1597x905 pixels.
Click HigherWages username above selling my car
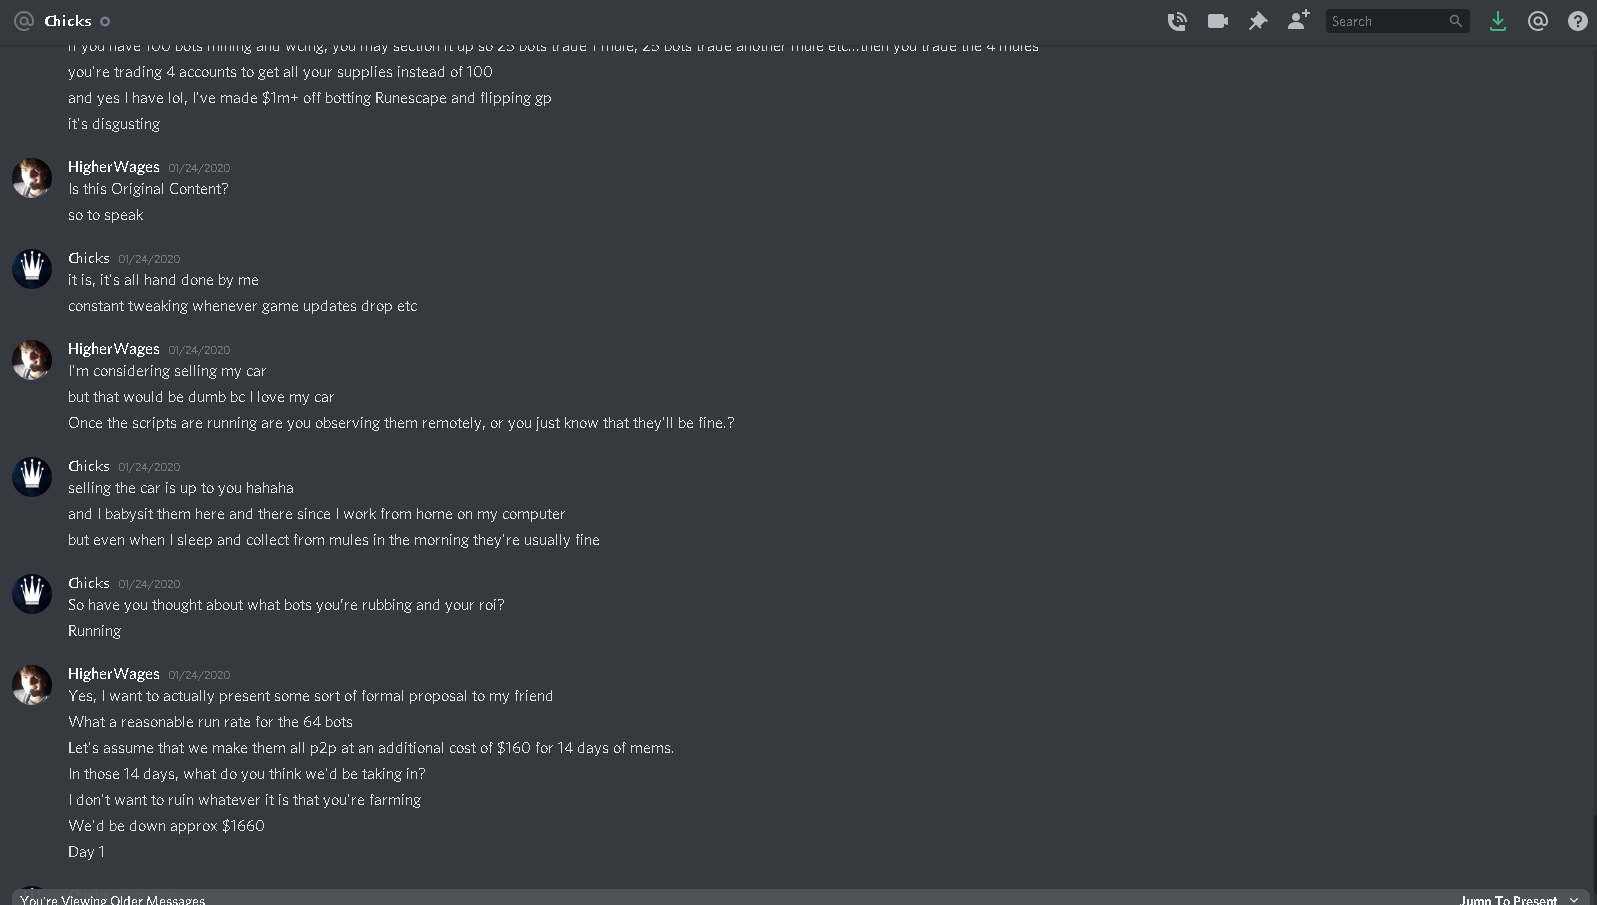[x=114, y=349]
